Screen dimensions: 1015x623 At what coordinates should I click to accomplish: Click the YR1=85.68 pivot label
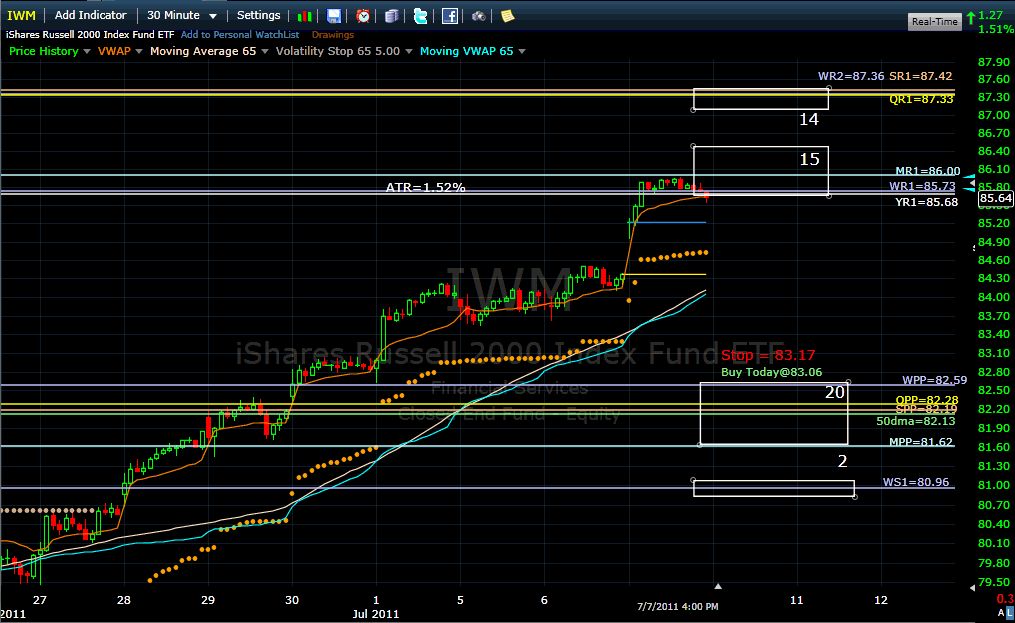point(926,202)
